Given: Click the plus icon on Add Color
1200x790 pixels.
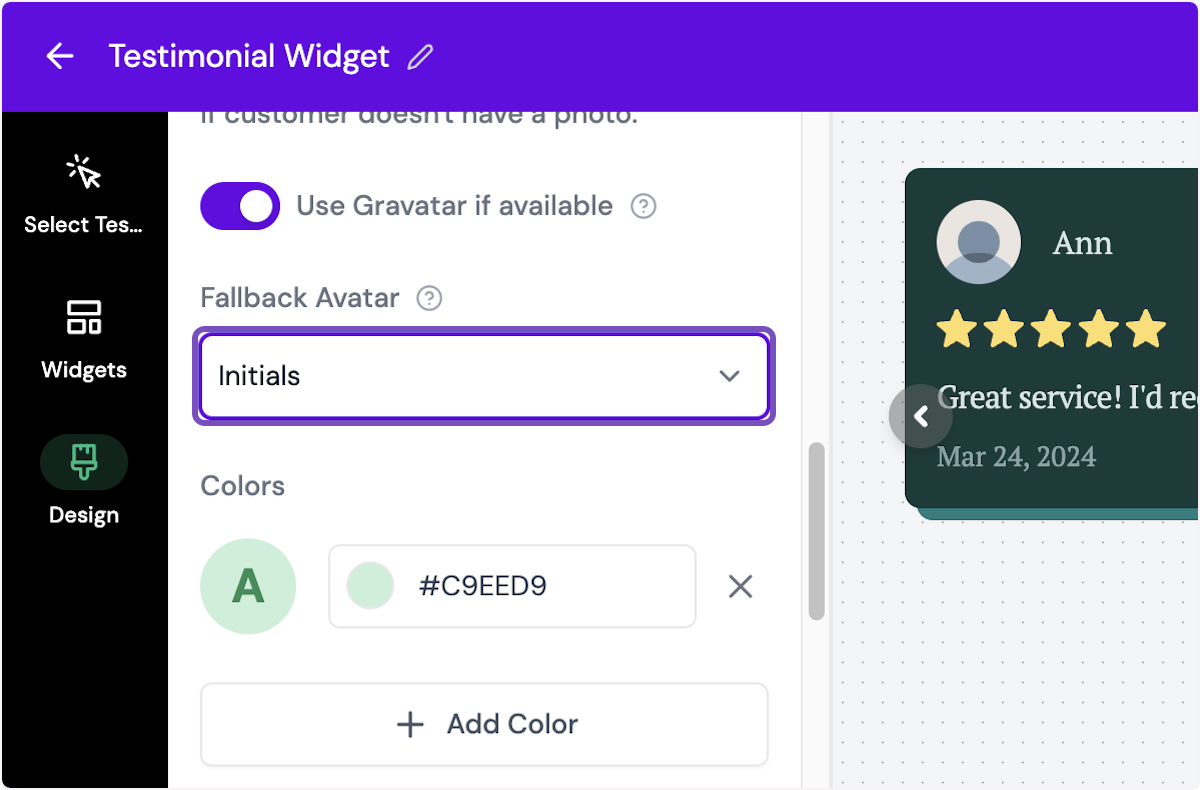Looking at the screenshot, I should click(x=410, y=724).
